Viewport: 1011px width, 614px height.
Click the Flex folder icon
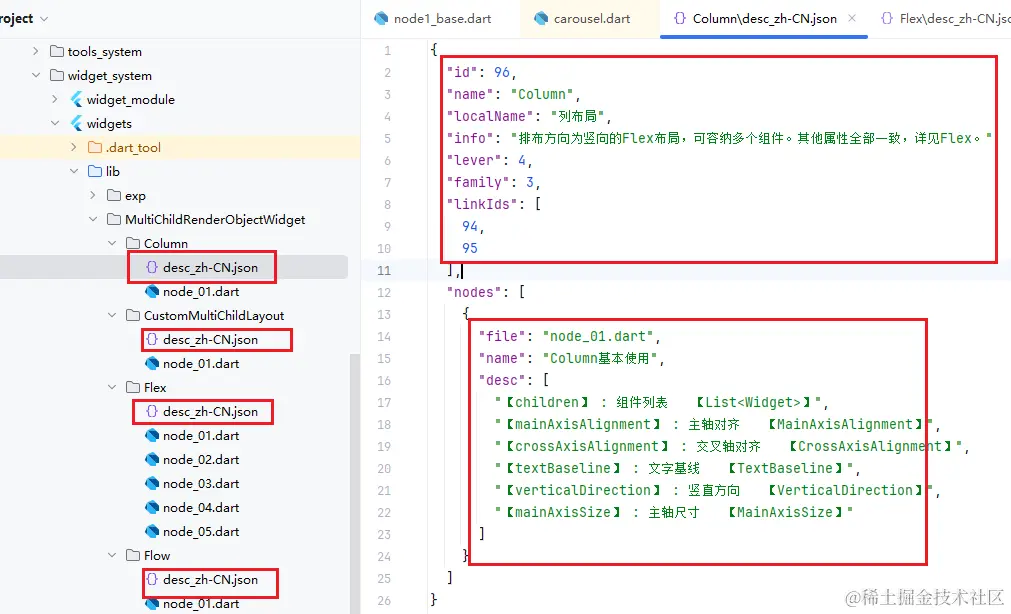tap(133, 387)
